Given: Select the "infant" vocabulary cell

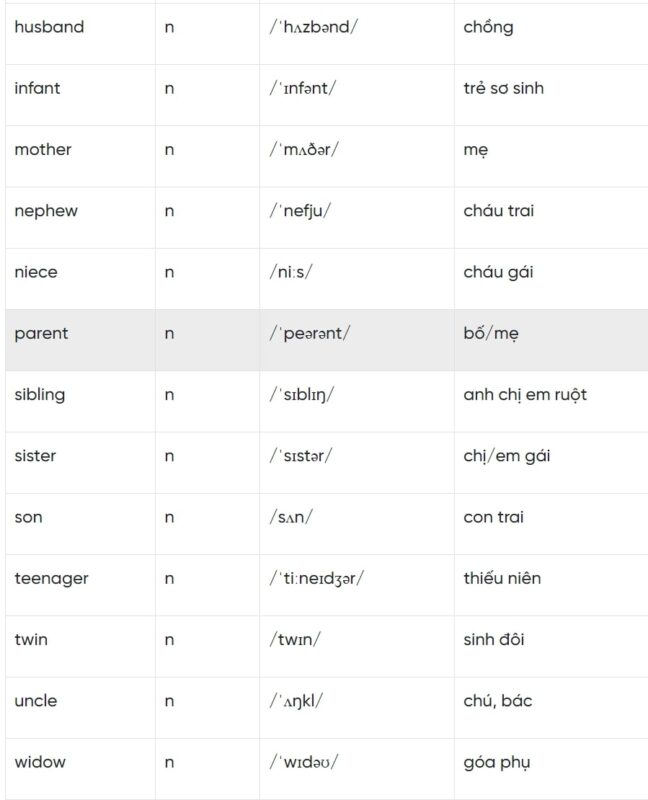Looking at the screenshot, I should click(x=37, y=88).
